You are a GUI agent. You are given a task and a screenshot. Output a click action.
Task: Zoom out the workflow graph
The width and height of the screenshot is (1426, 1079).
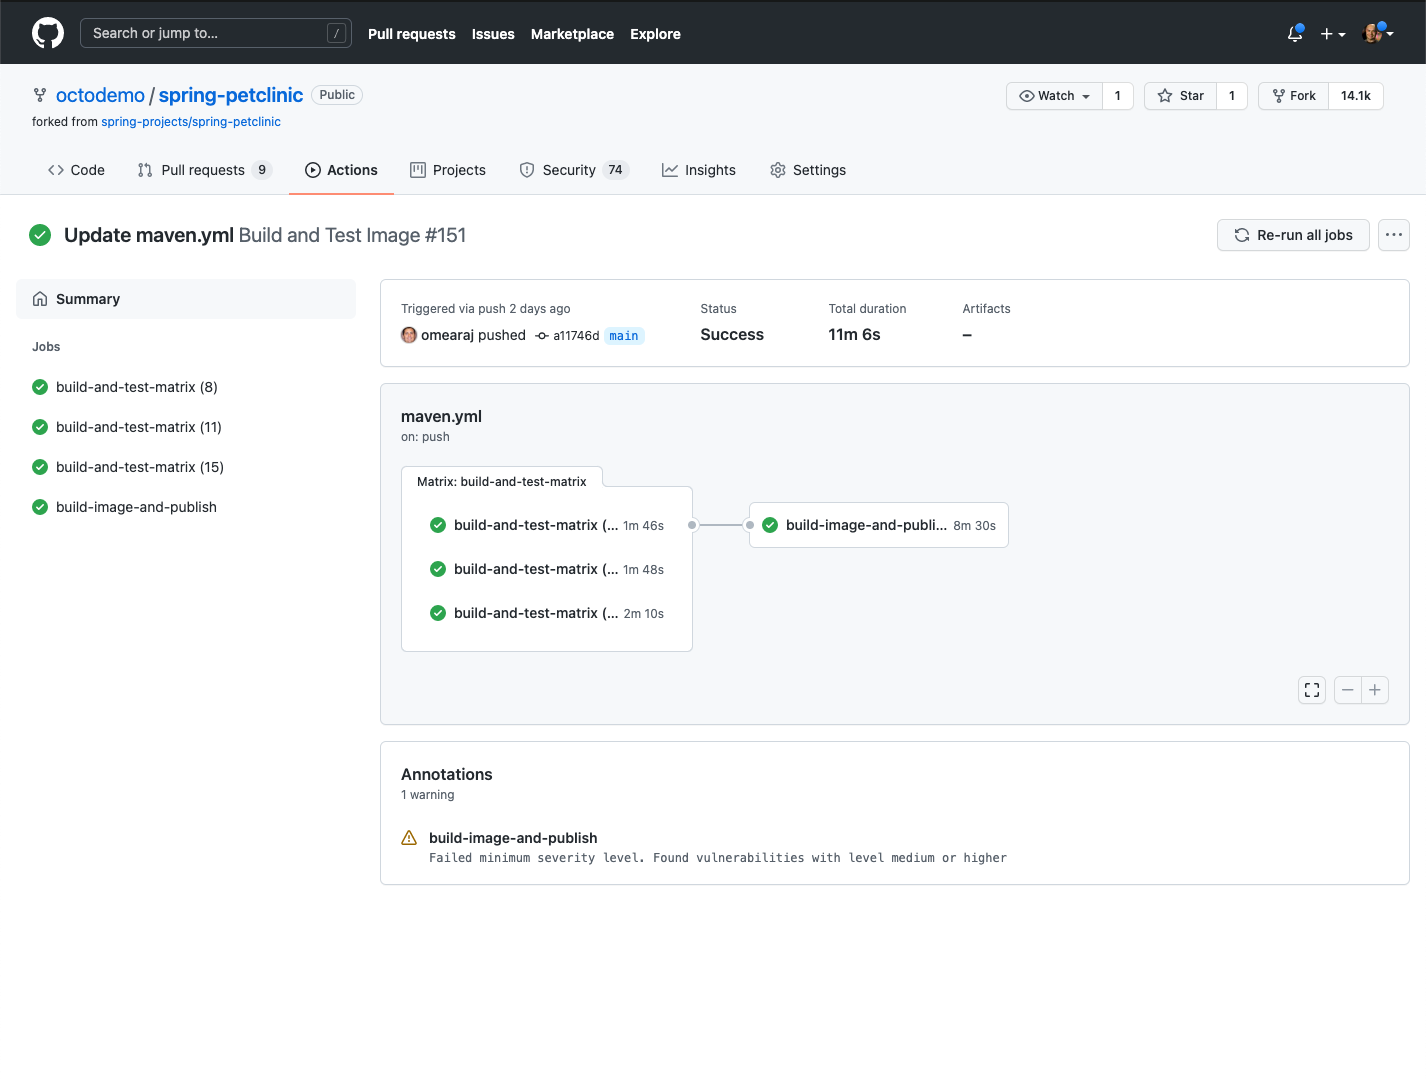point(1348,690)
